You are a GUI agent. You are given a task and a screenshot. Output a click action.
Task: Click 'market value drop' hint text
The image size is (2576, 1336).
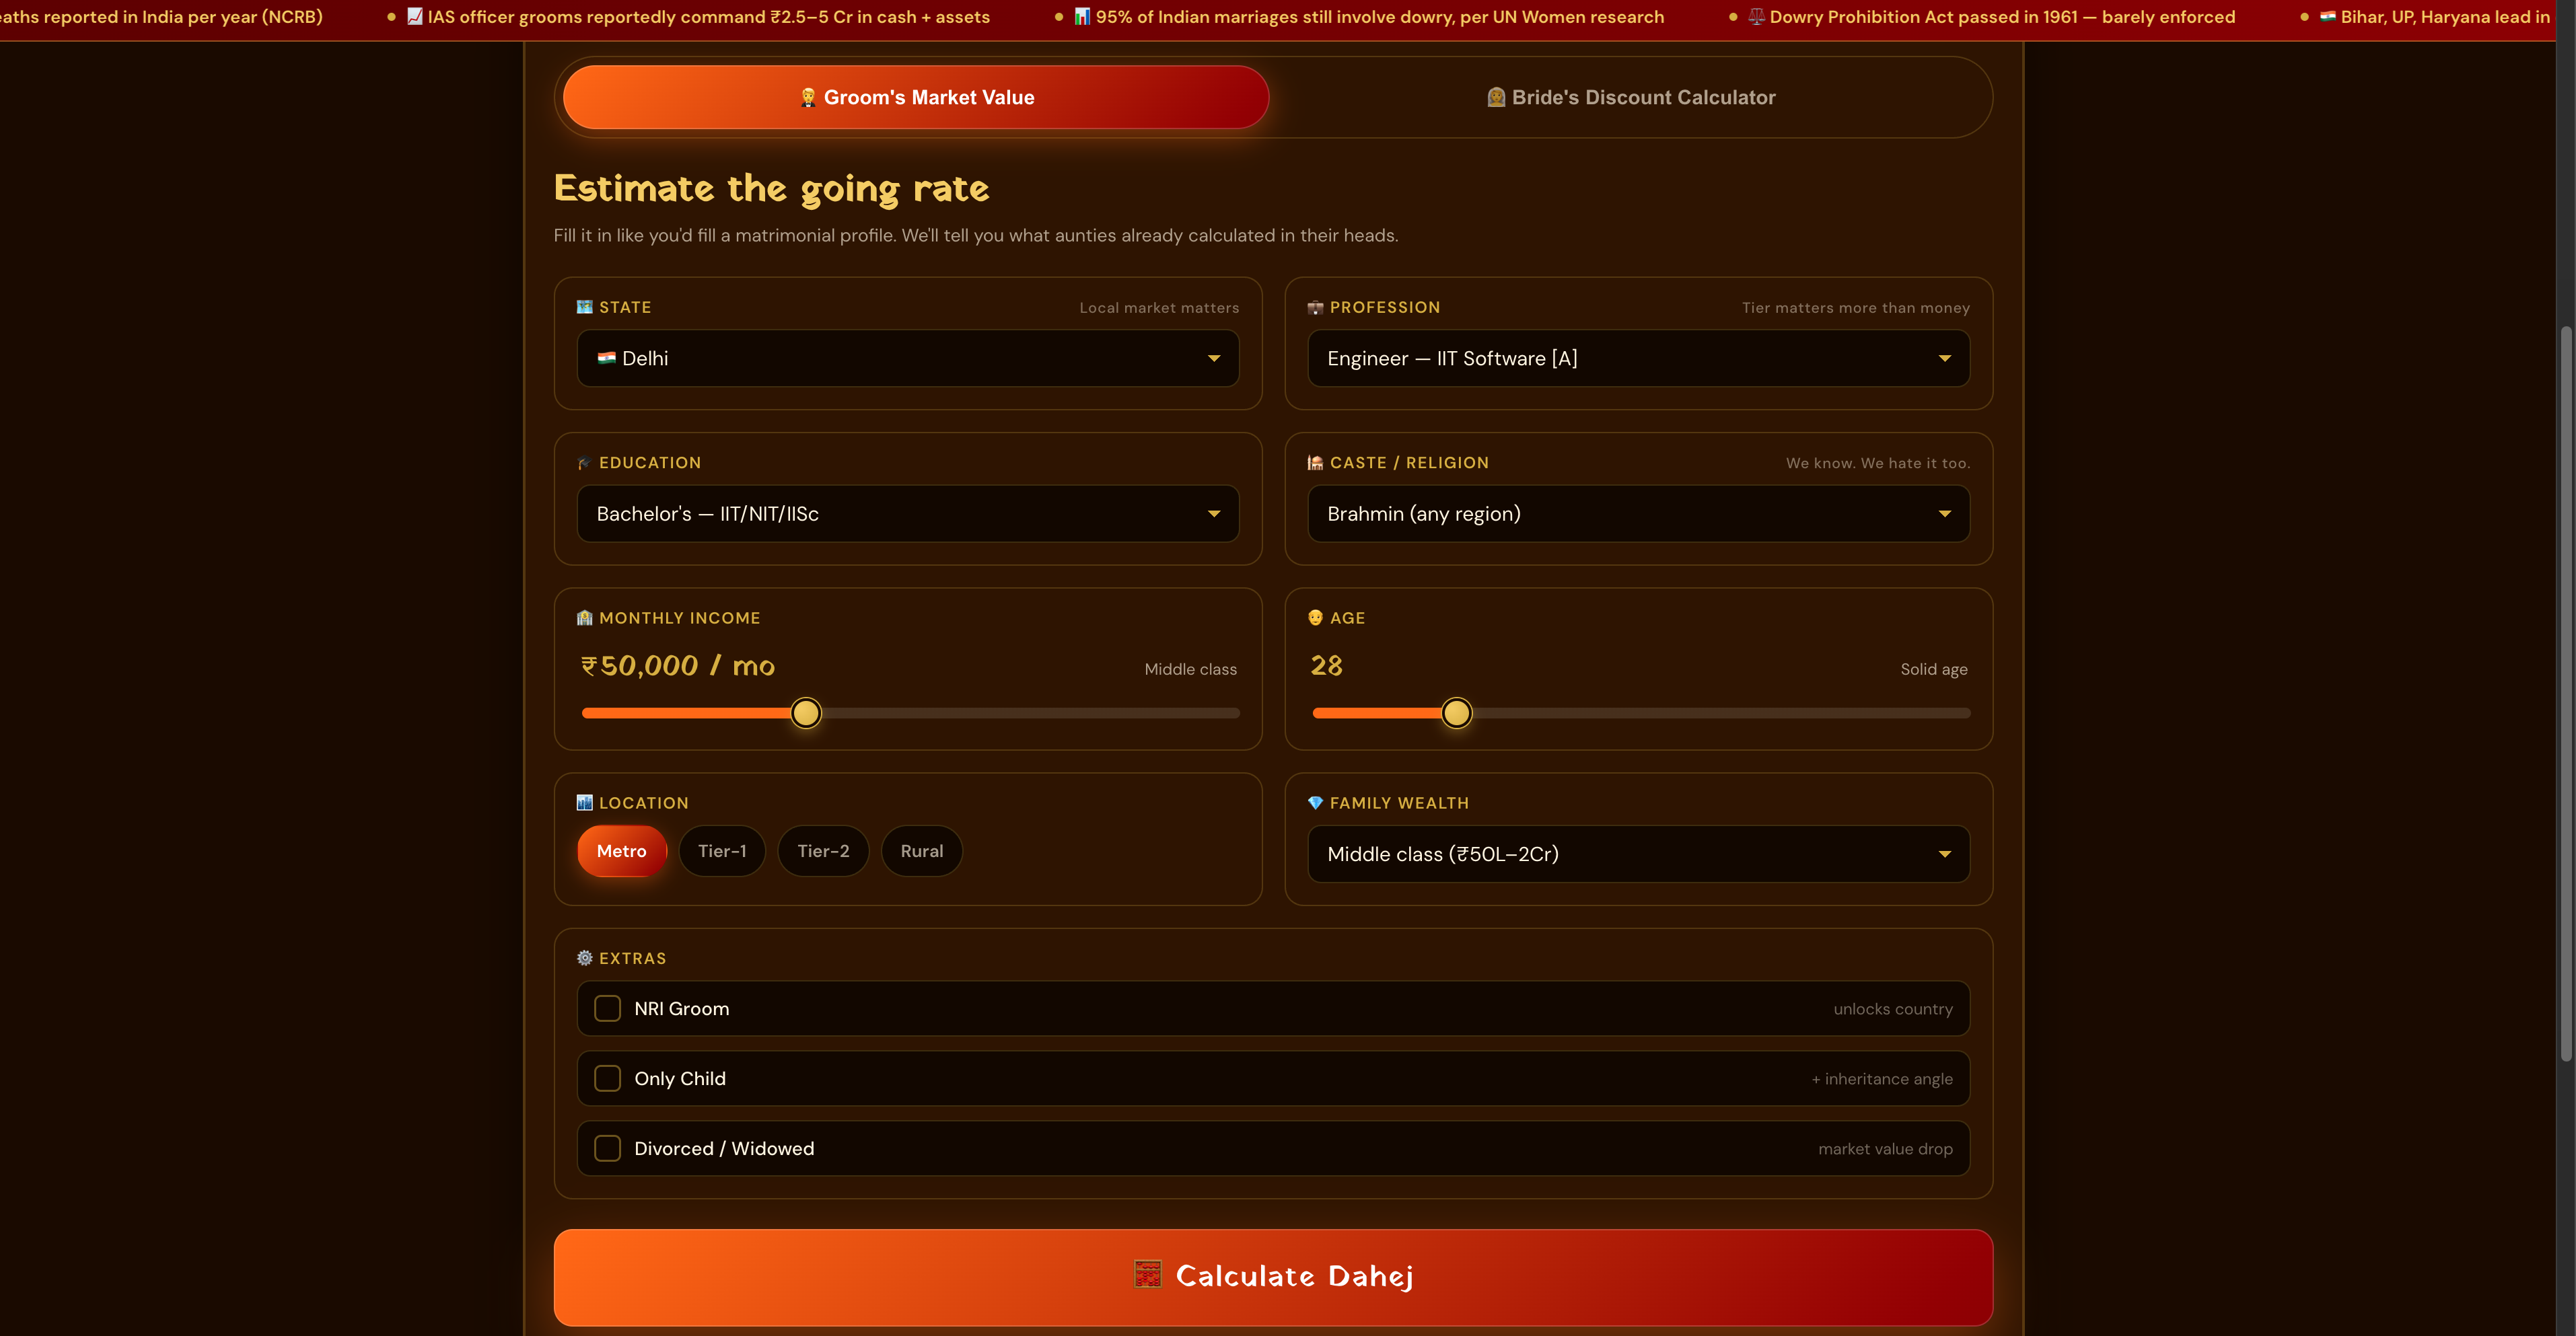click(x=1885, y=1149)
